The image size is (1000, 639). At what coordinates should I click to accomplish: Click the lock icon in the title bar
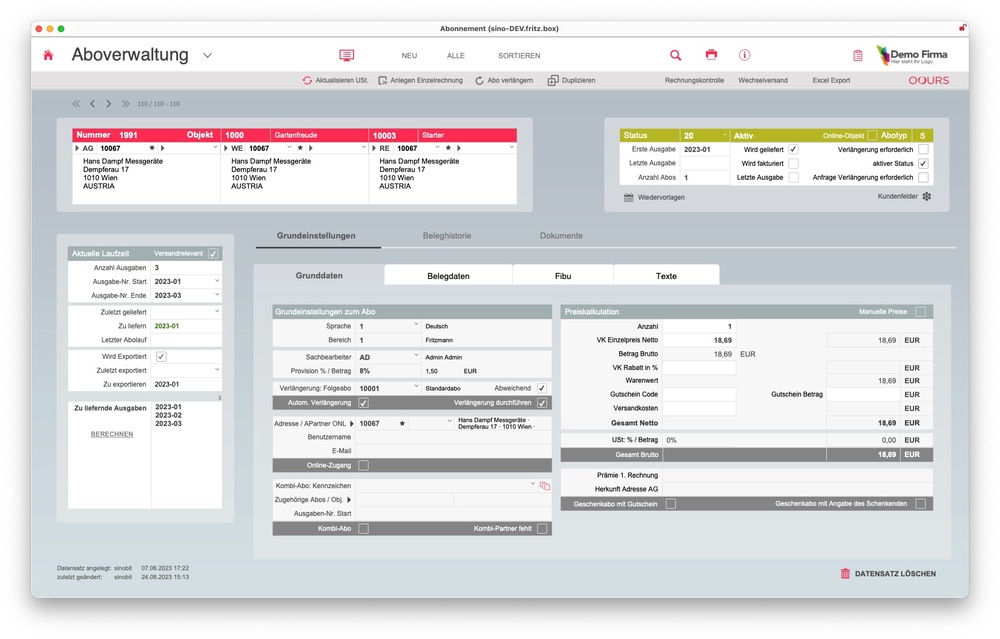click(x=962, y=28)
